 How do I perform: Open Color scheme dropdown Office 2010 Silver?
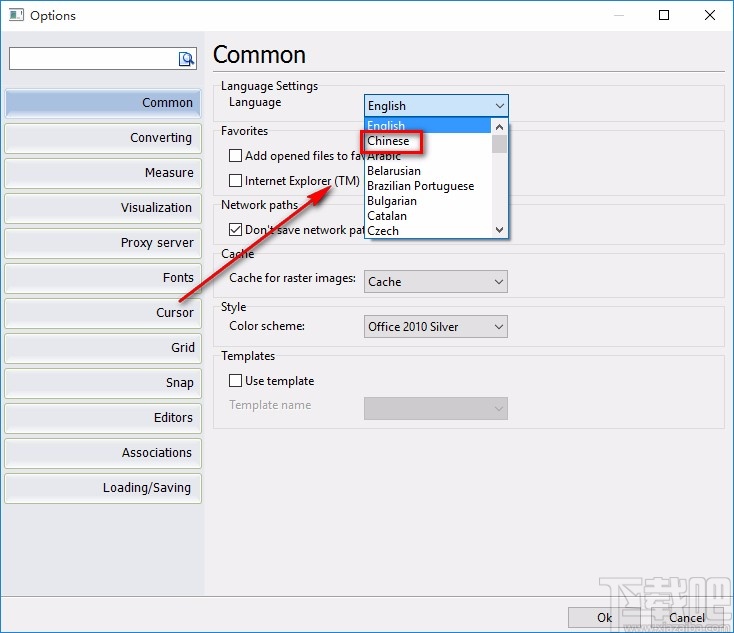tap(436, 327)
